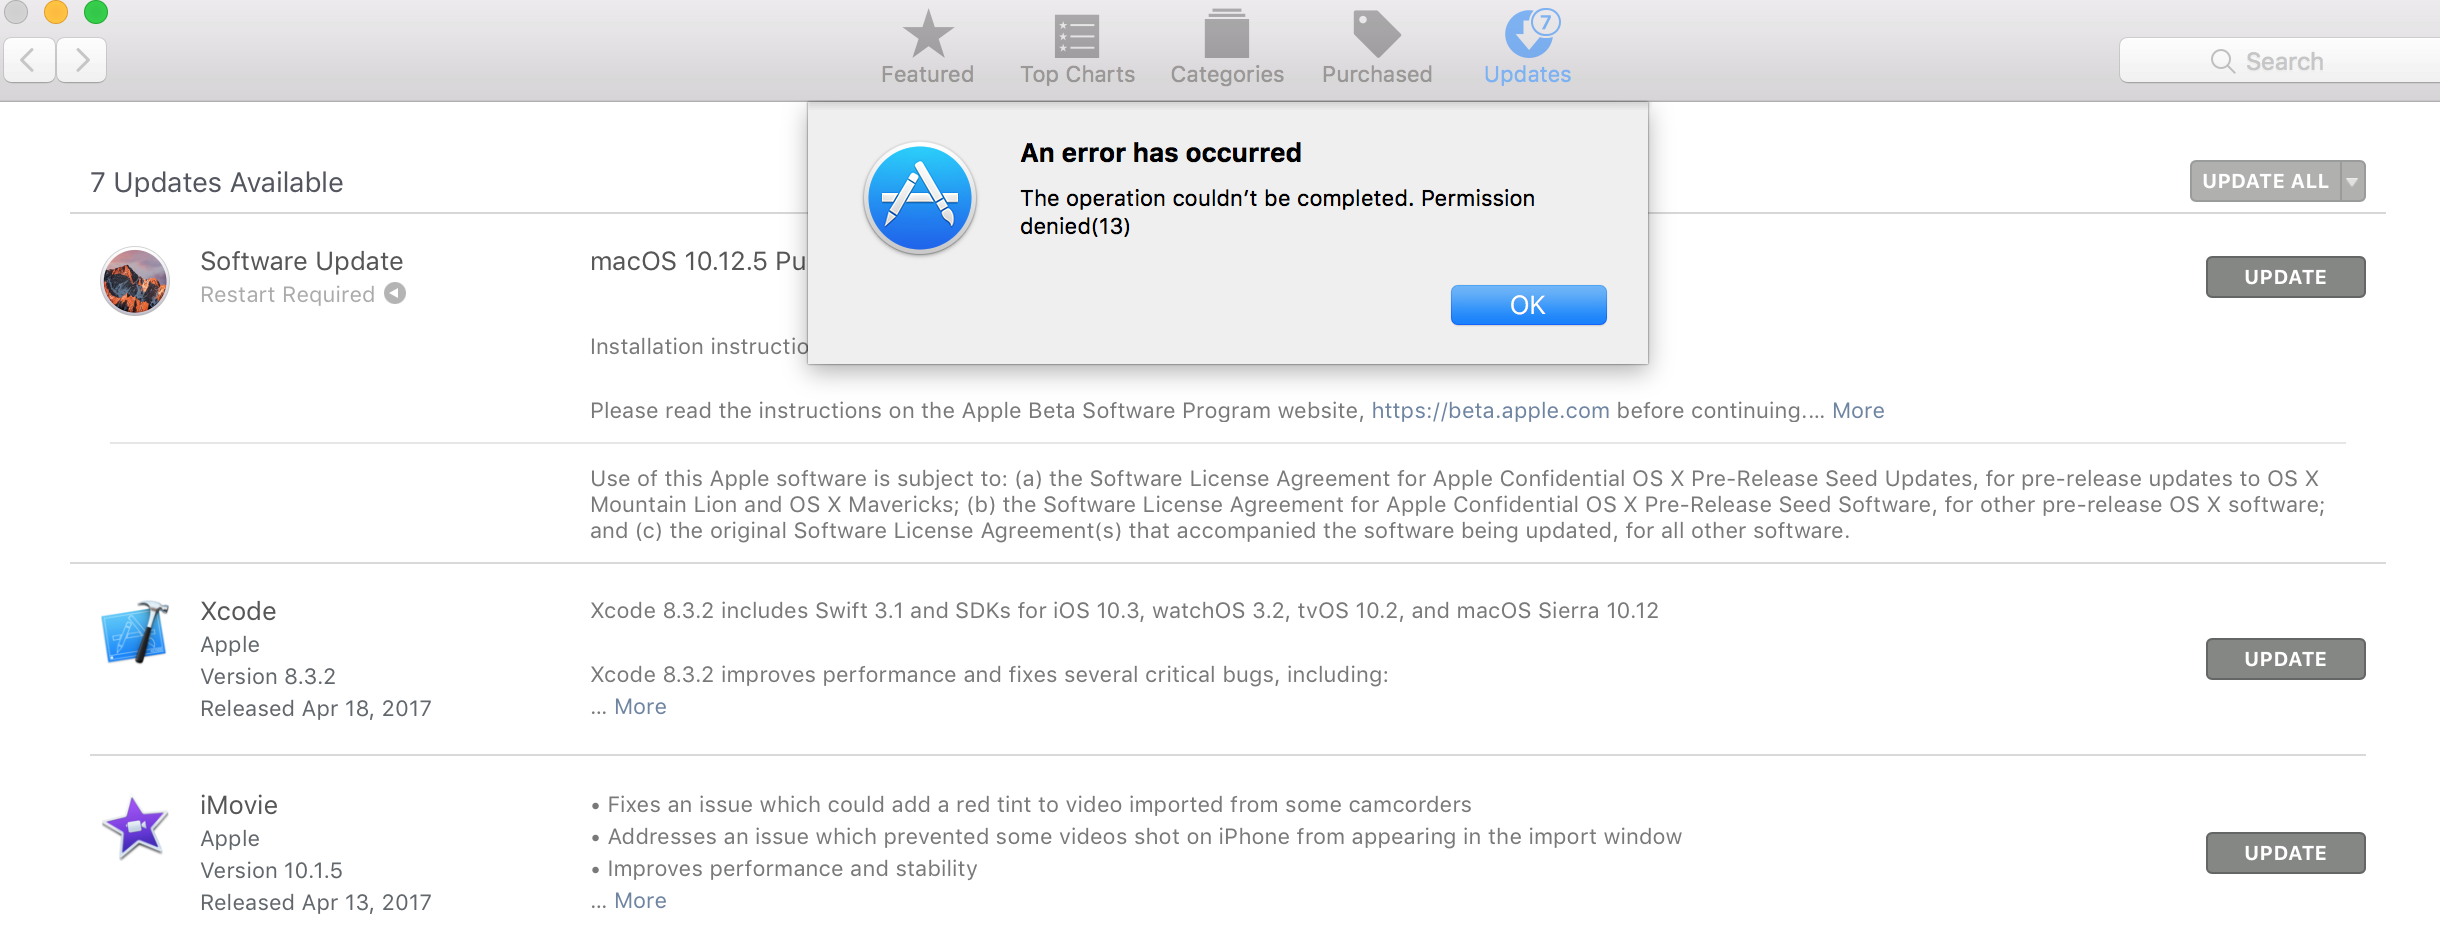Open the Featured star tab

pyautogui.click(x=927, y=35)
